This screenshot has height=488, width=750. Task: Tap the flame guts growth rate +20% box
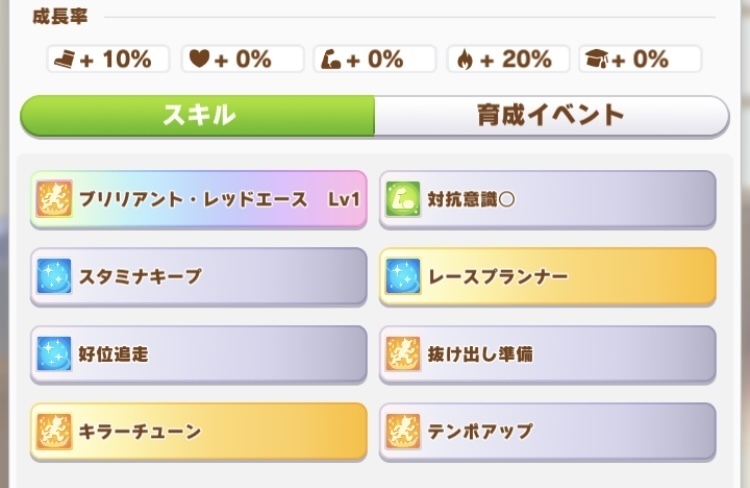coord(508,59)
